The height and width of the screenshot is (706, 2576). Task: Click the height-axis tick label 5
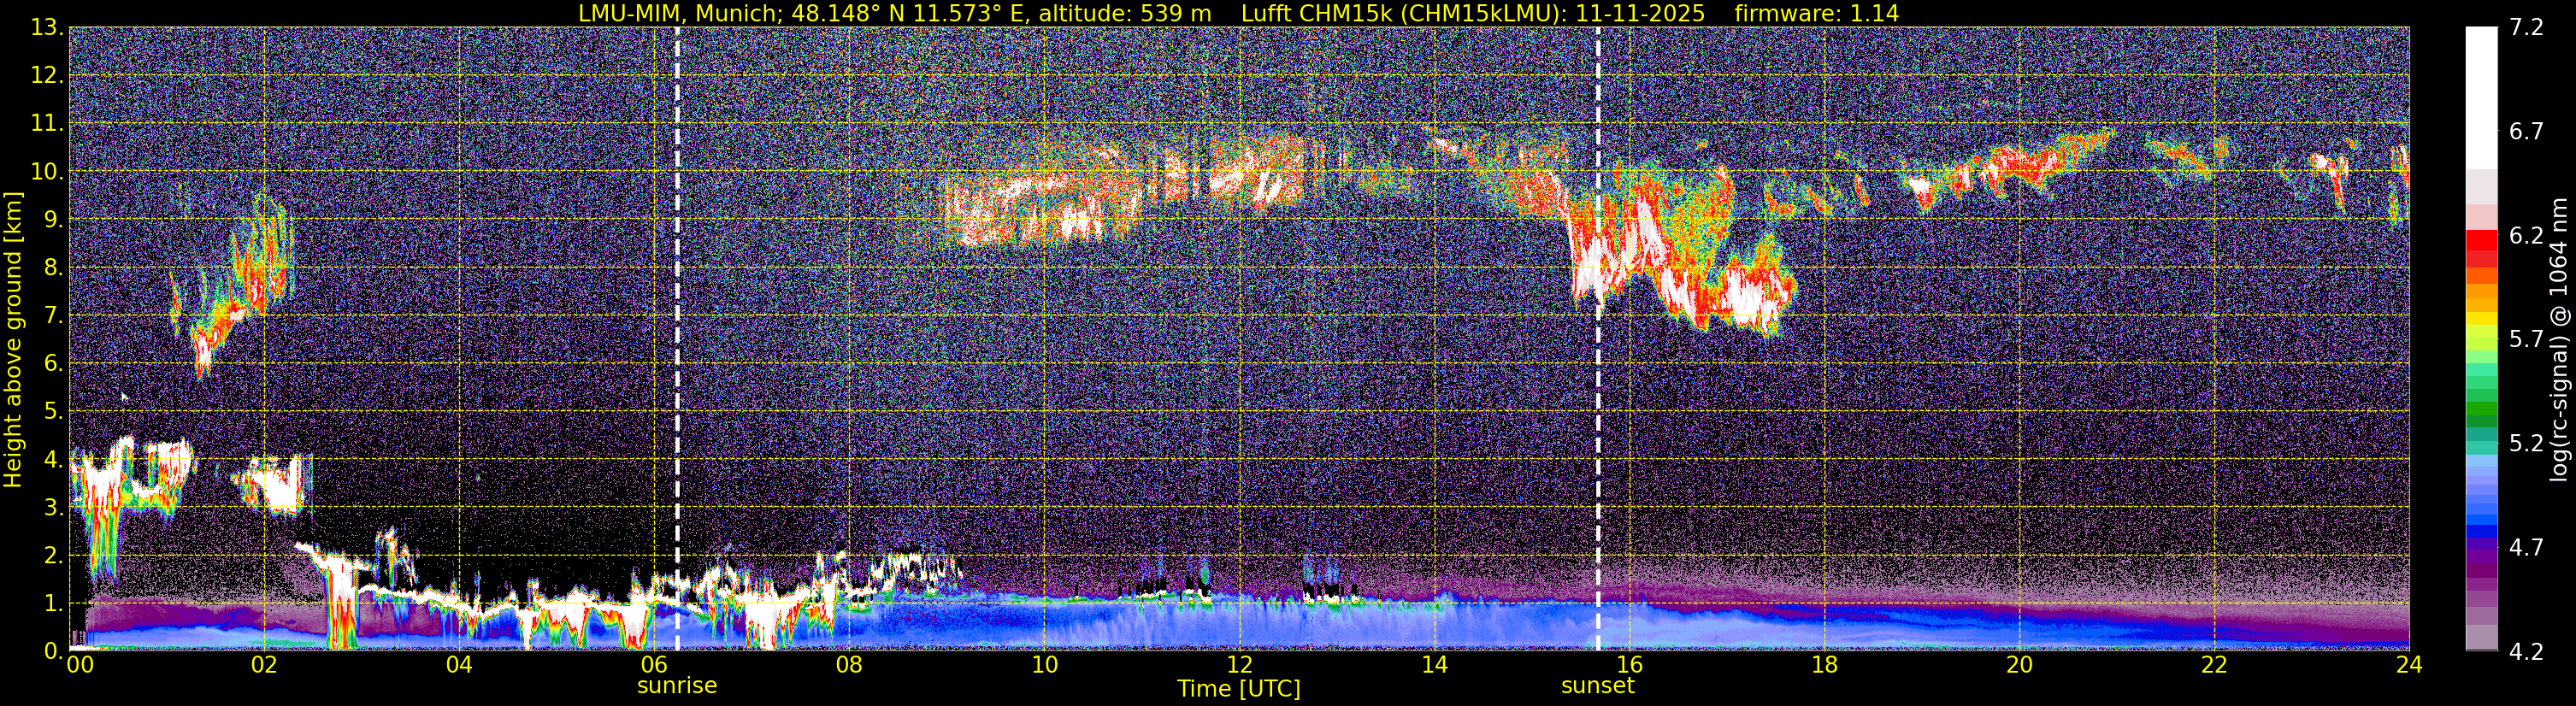tap(53, 412)
